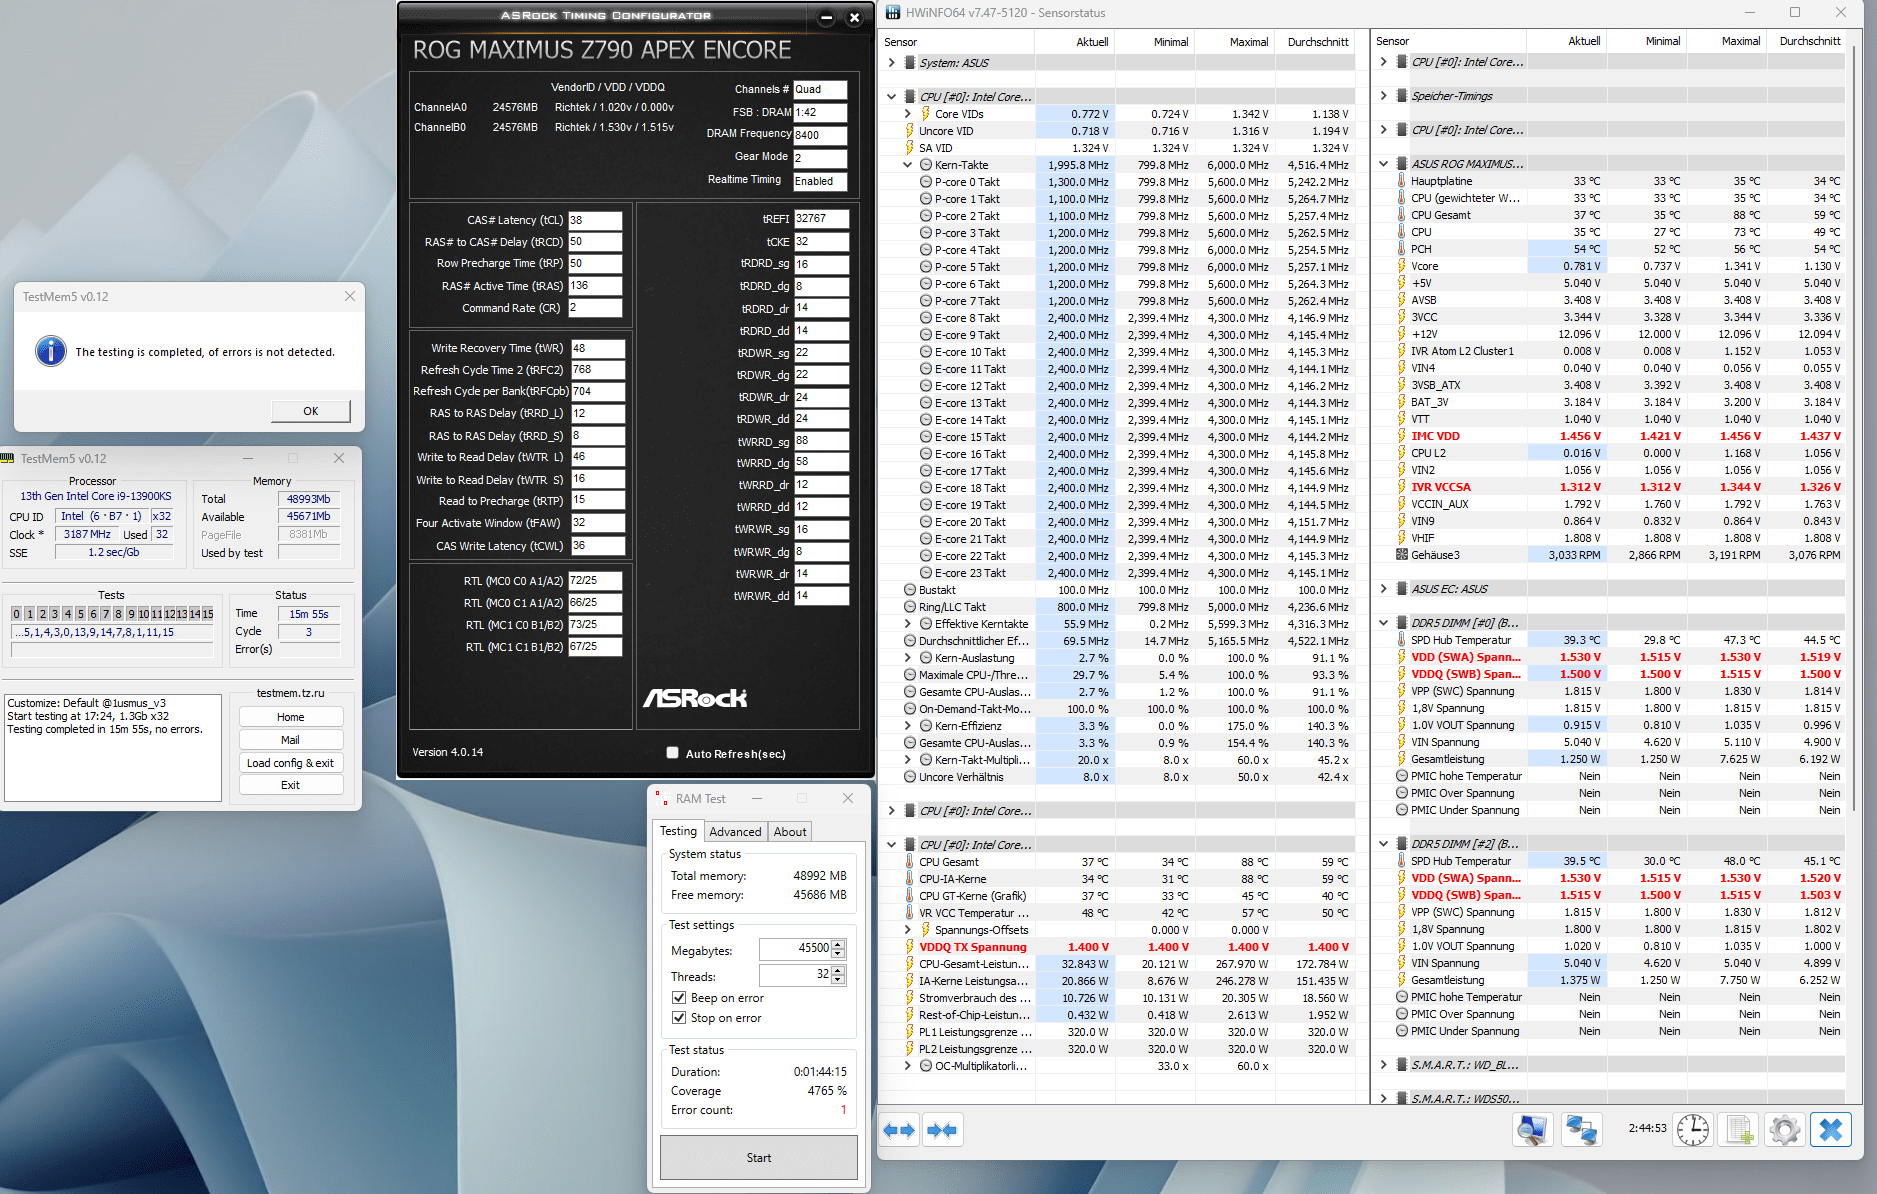Click the CAS# Latency (tCL) value field

(595, 220)
